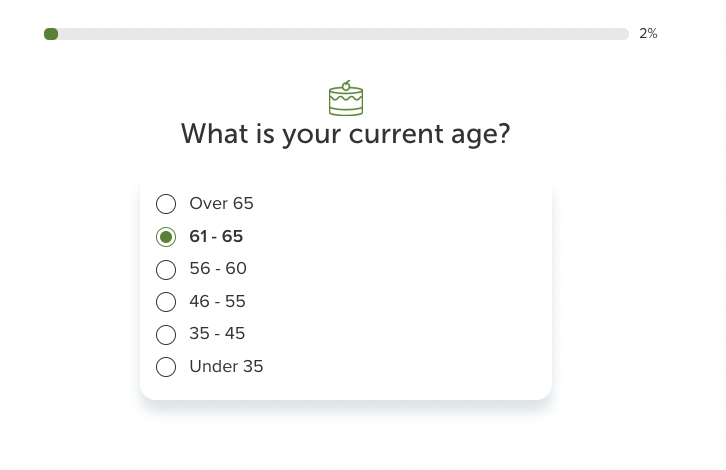Select the 46 - 55 radio circle
The image size is (726, 470).
click(166, 302)
